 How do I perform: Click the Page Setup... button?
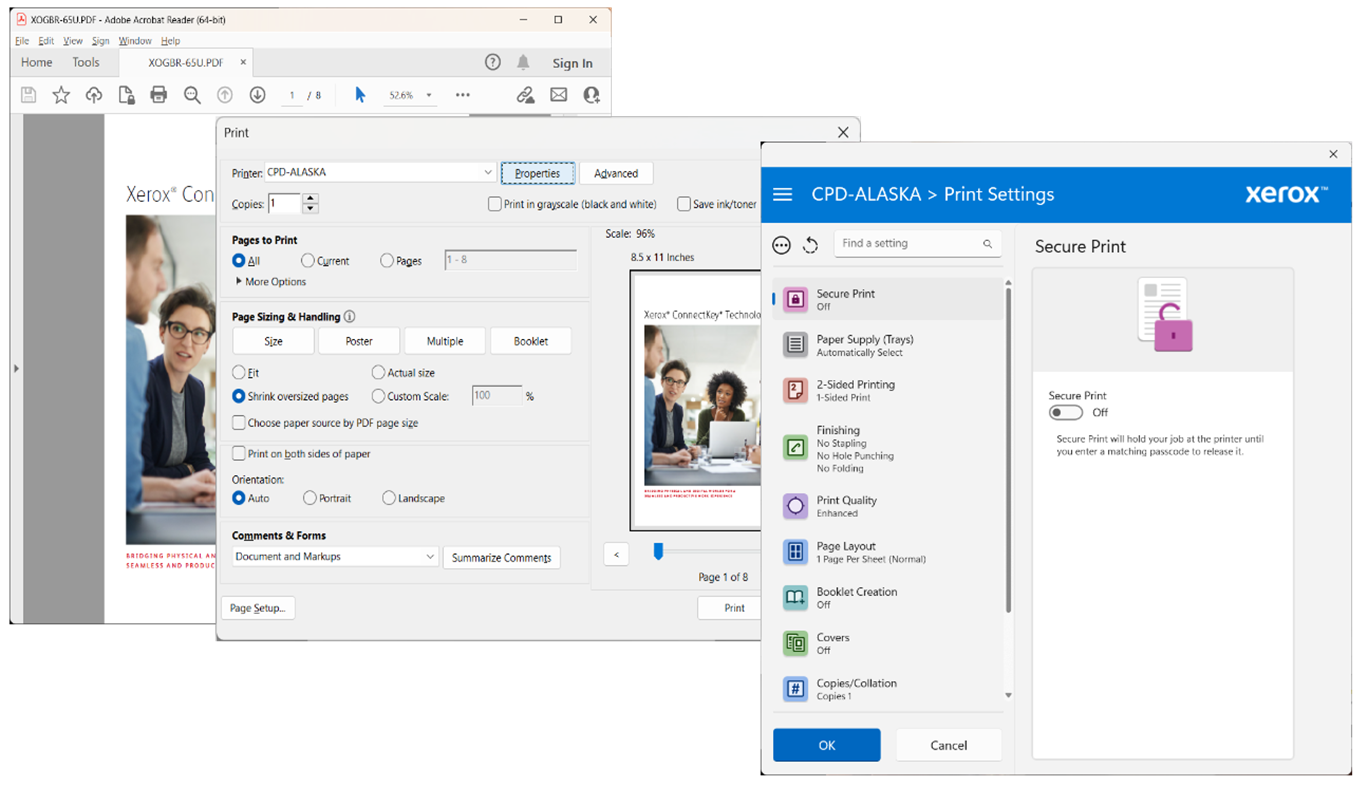coord(258,608)
